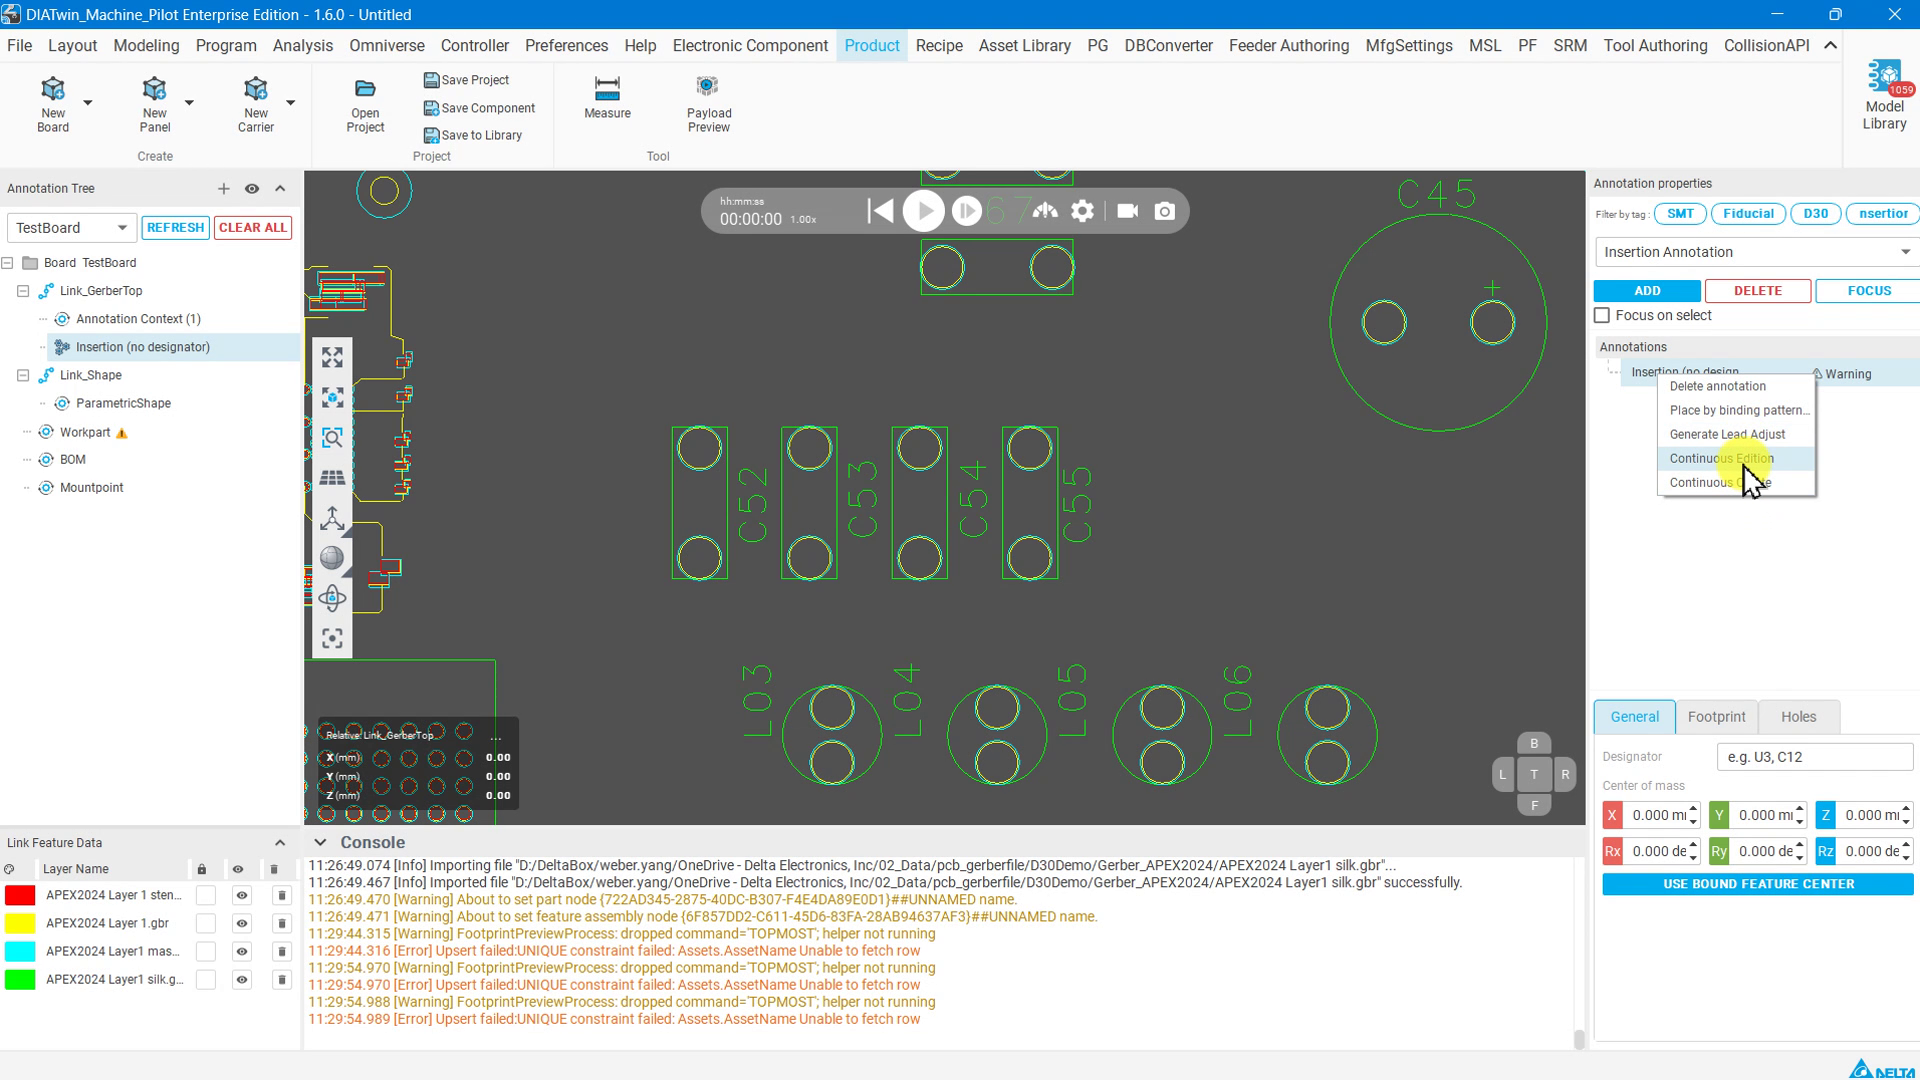Click Save to Library
Viewport: 1920px width, 1080px height.
pos(473,135)
